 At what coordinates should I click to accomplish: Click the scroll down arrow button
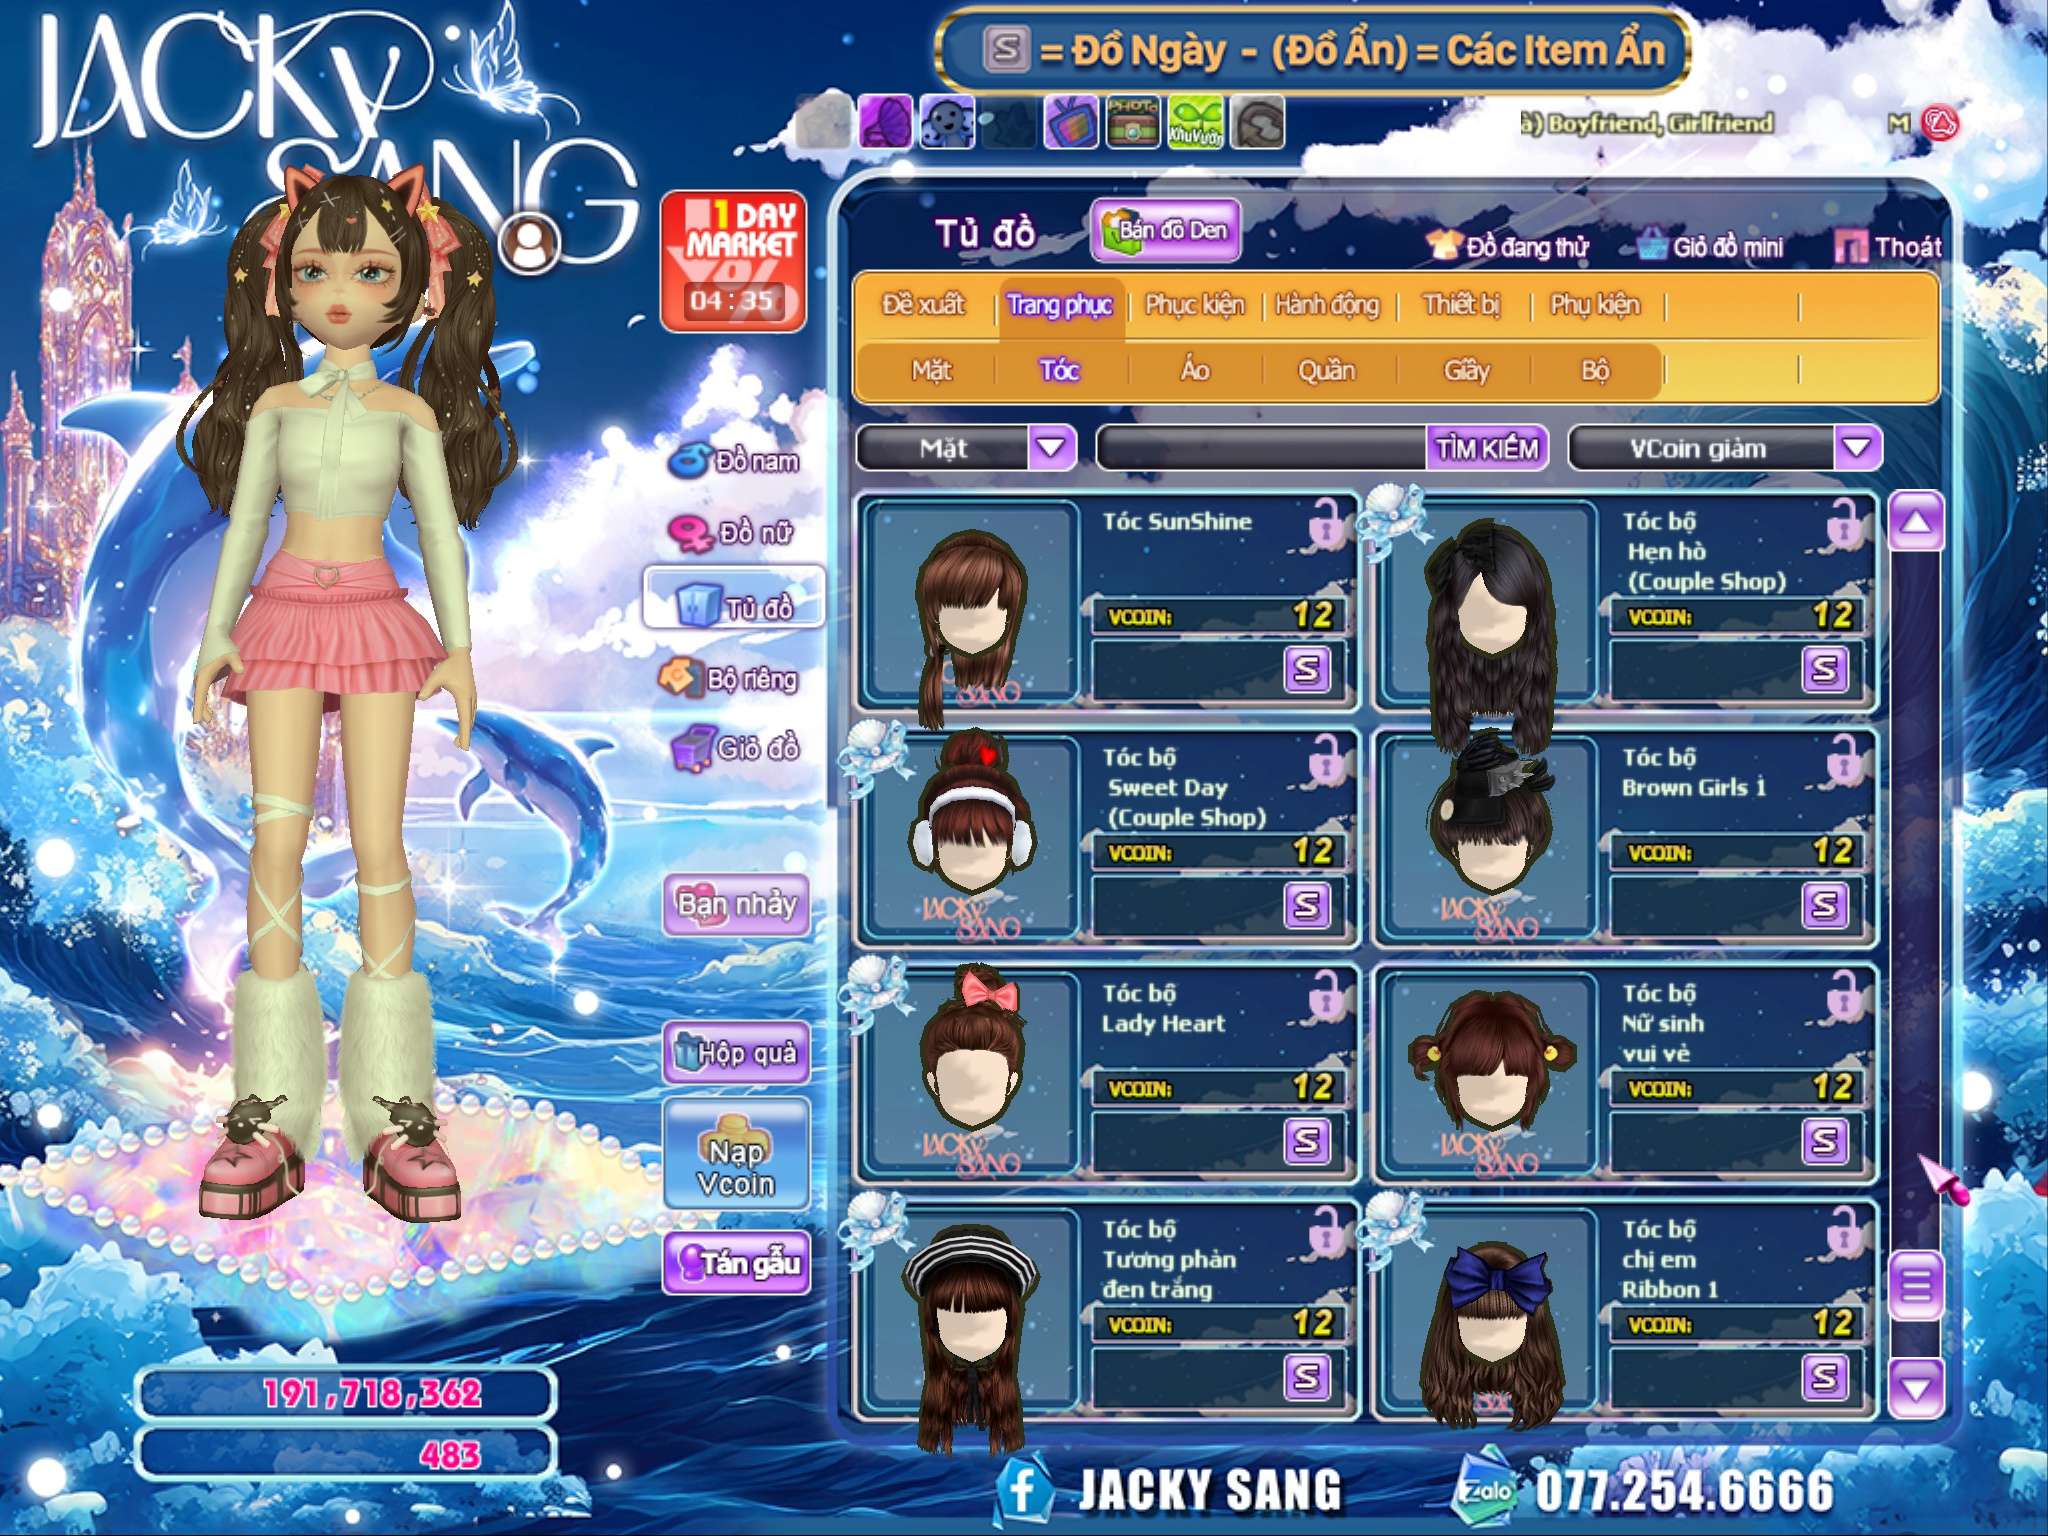pos(1916,1388)
